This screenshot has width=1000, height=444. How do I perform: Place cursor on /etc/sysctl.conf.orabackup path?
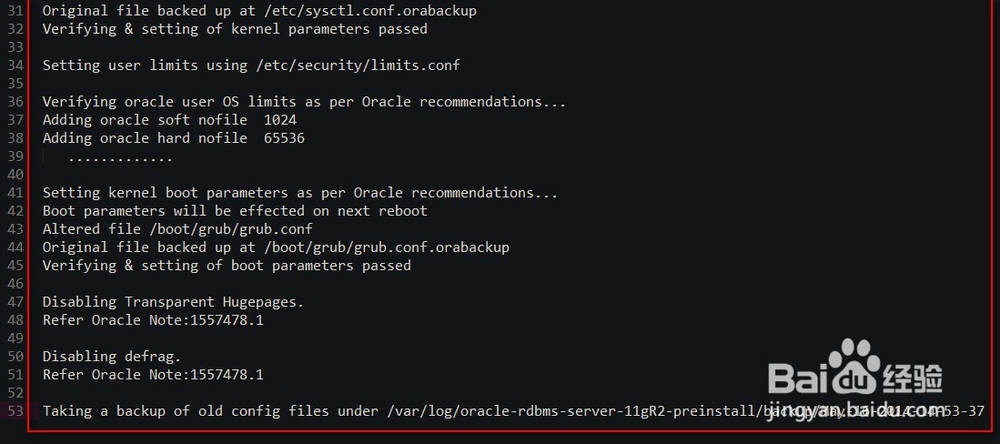pyautogui.click(x=367, y=11)
